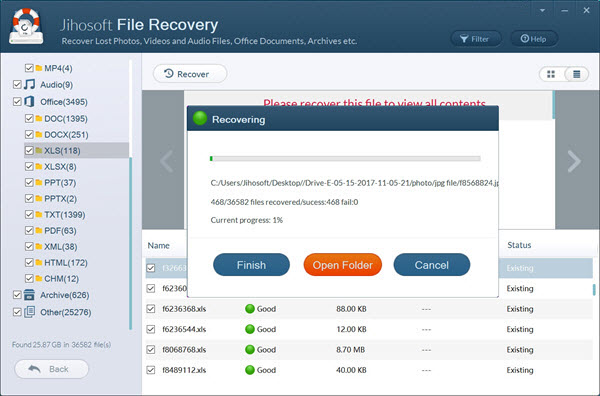Toggle the XLSX(8) checkbox
Image resolution: width=600 pixels, height=396 pixels.
(29, 166)
